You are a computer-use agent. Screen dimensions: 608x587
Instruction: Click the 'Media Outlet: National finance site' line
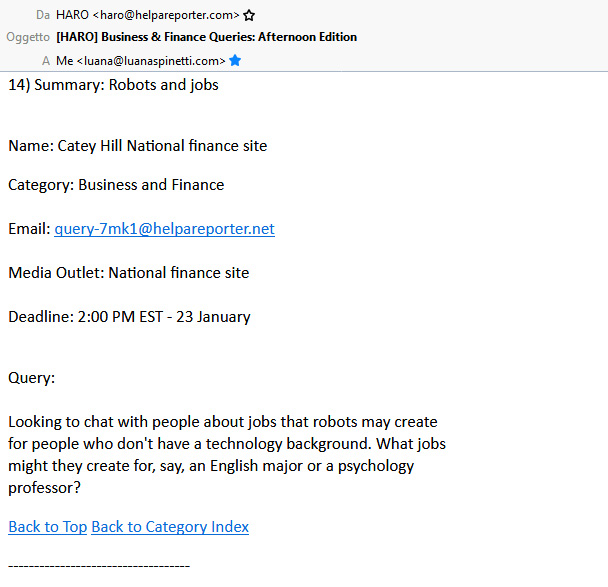coord(128,273)
